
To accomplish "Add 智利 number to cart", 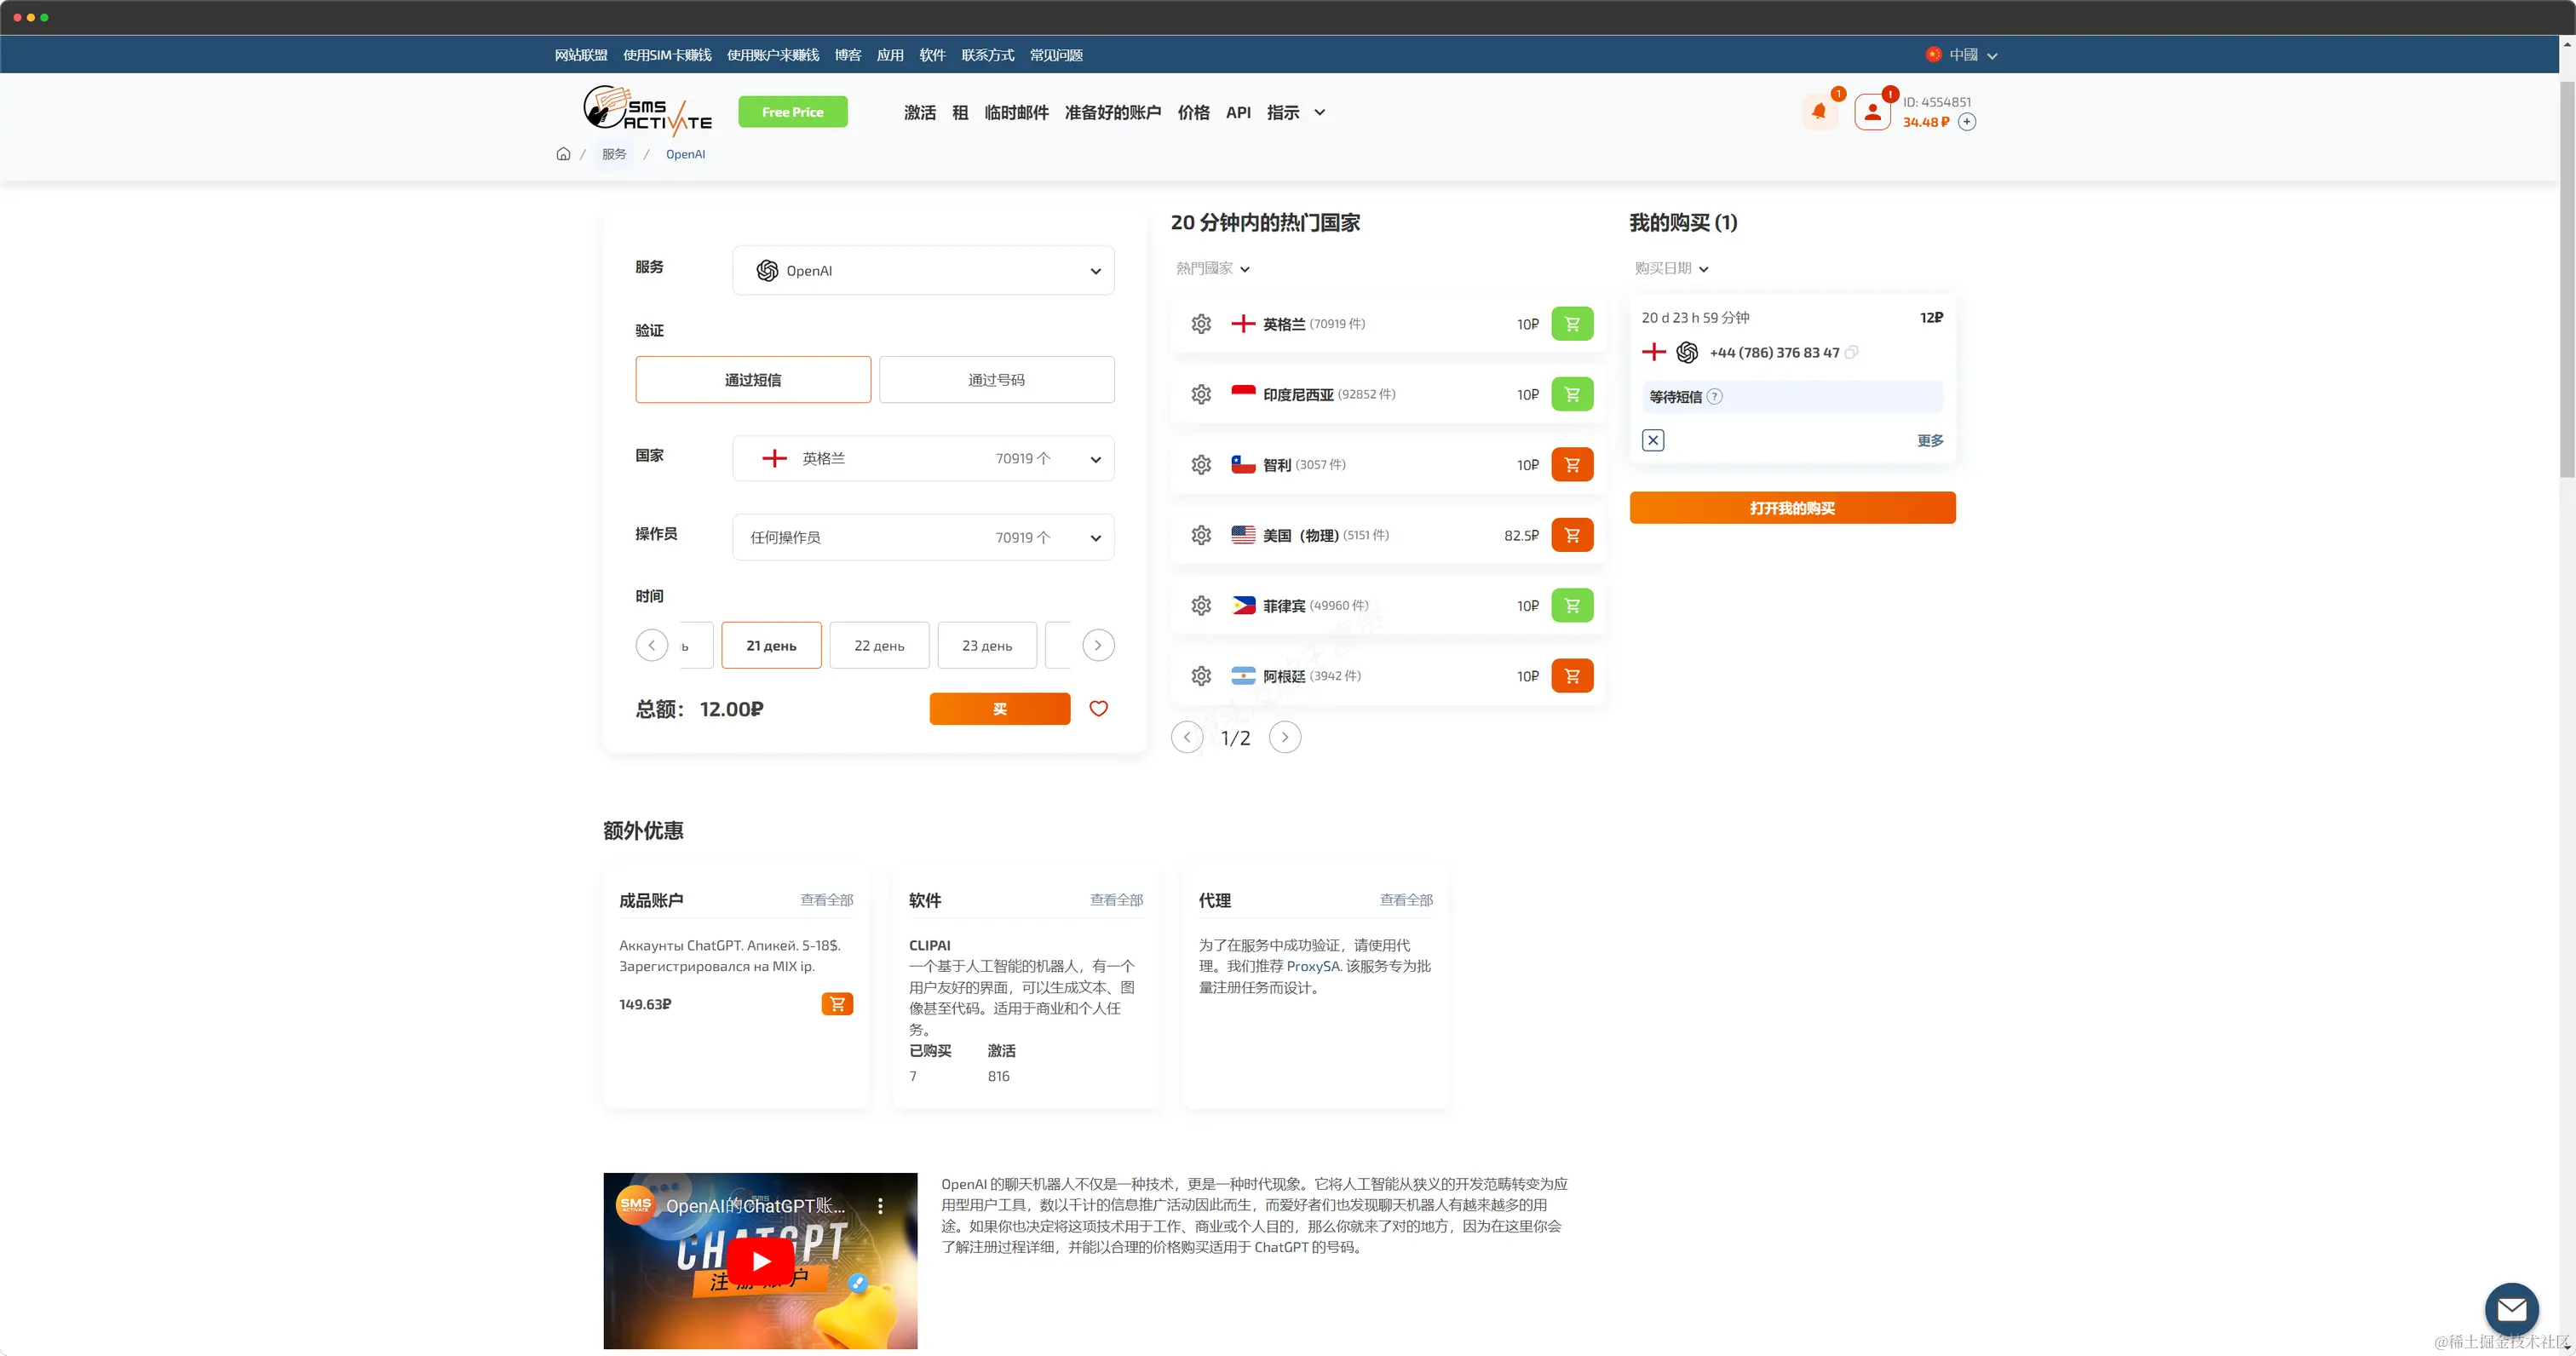I will [1572, 465].
